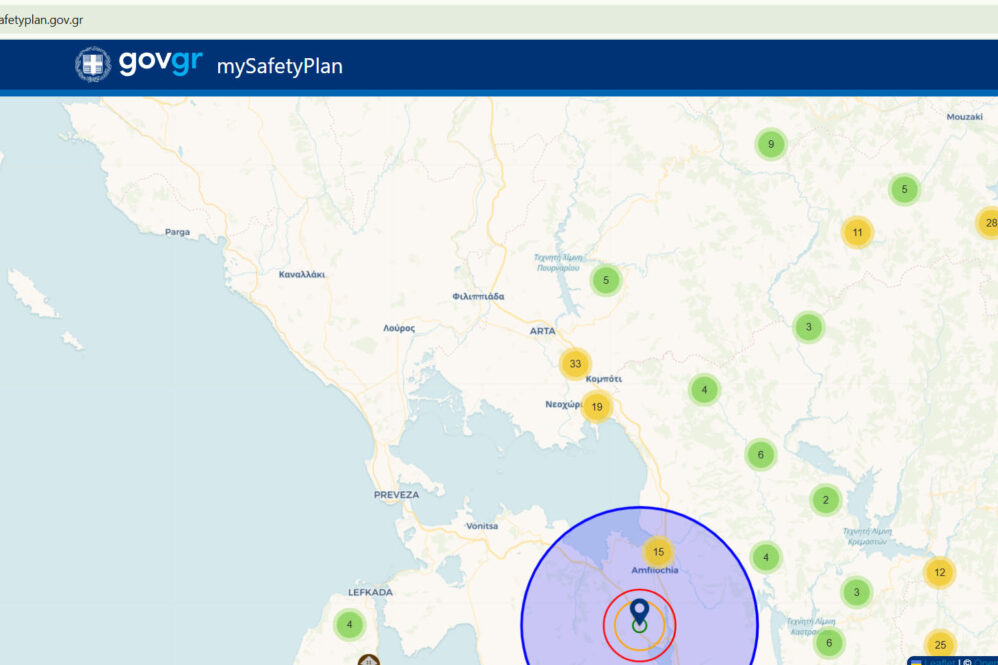The width and height of the screenshot is (998, 665).
Task: Expand the yellow cluster marked 25
Action: coord(939,644)
